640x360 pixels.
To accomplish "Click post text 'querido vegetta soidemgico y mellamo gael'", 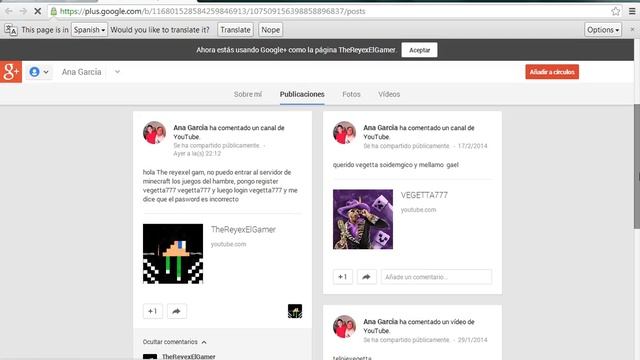I will [396, 165].
